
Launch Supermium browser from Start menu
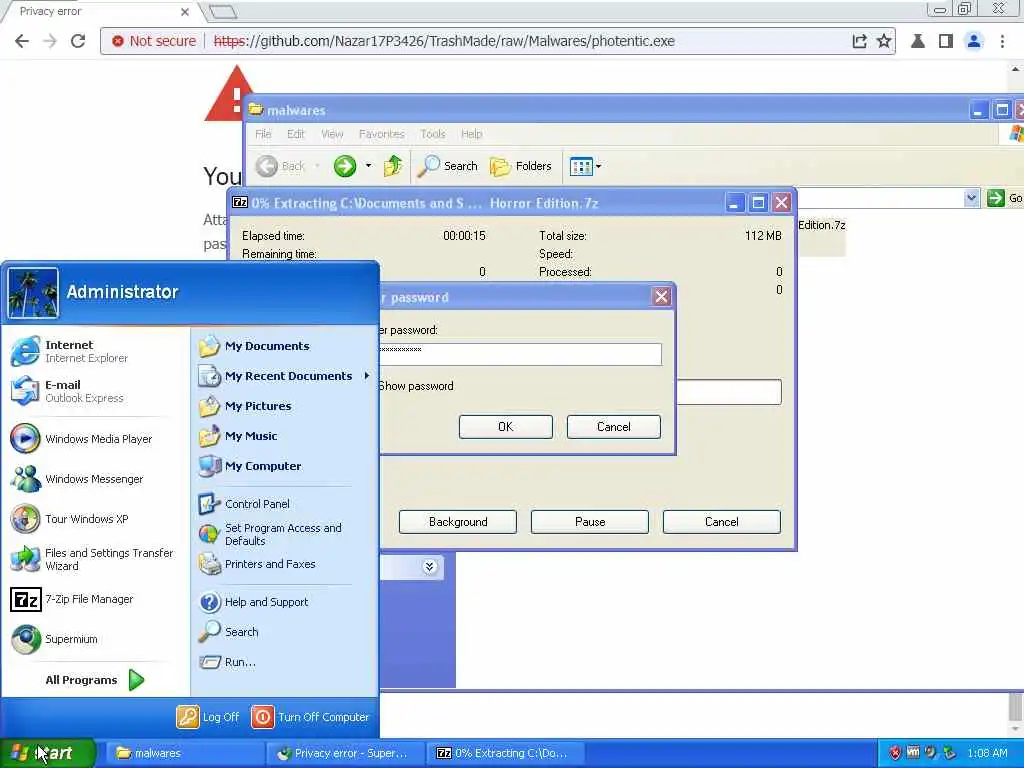(x=54, y=639)
